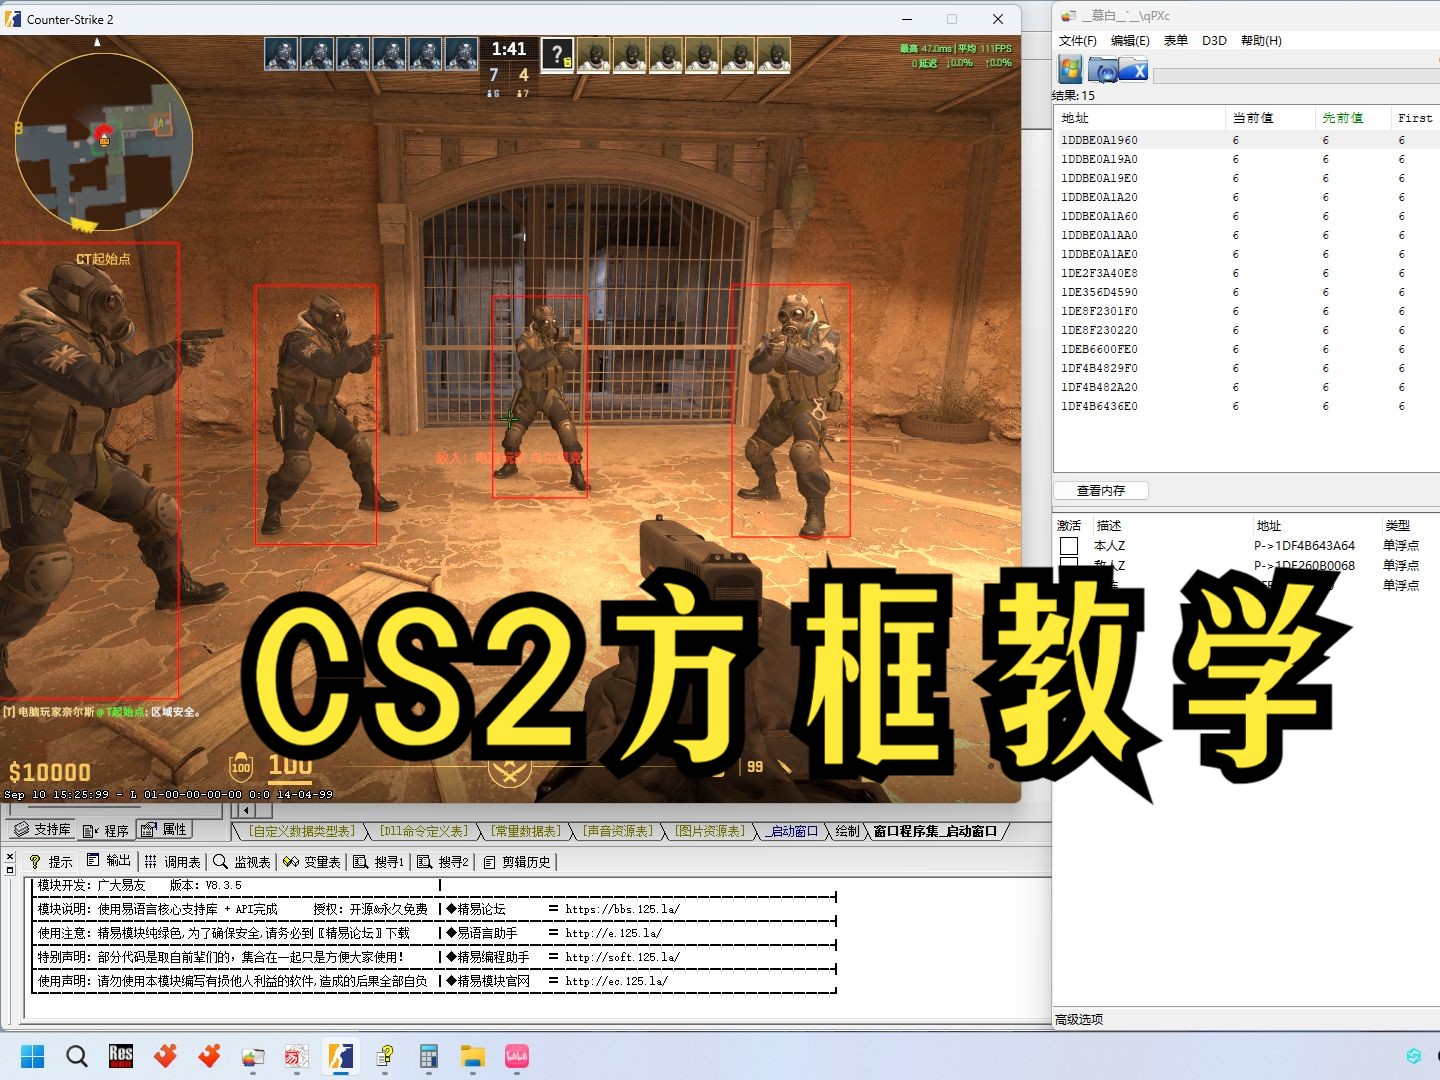Open the pink bilibili app in taskbar
The width and height of the screenshot is (1440, 1080).
point(517,1056)
